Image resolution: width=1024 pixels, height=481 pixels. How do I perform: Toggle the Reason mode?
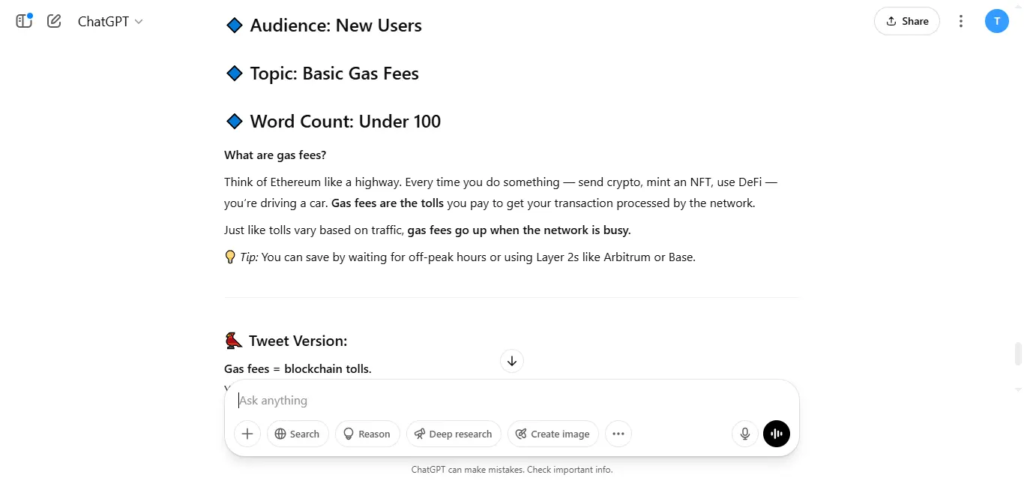pyautogui.click(x=368, y=433)
